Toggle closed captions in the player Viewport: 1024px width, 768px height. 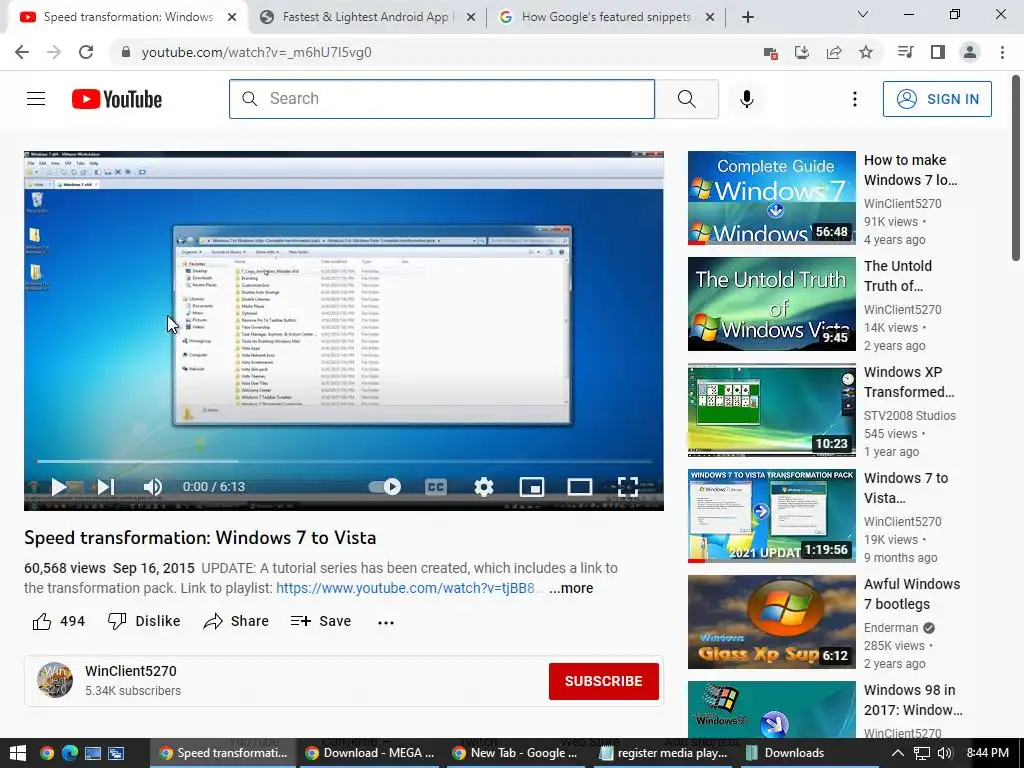click(436, 487)
